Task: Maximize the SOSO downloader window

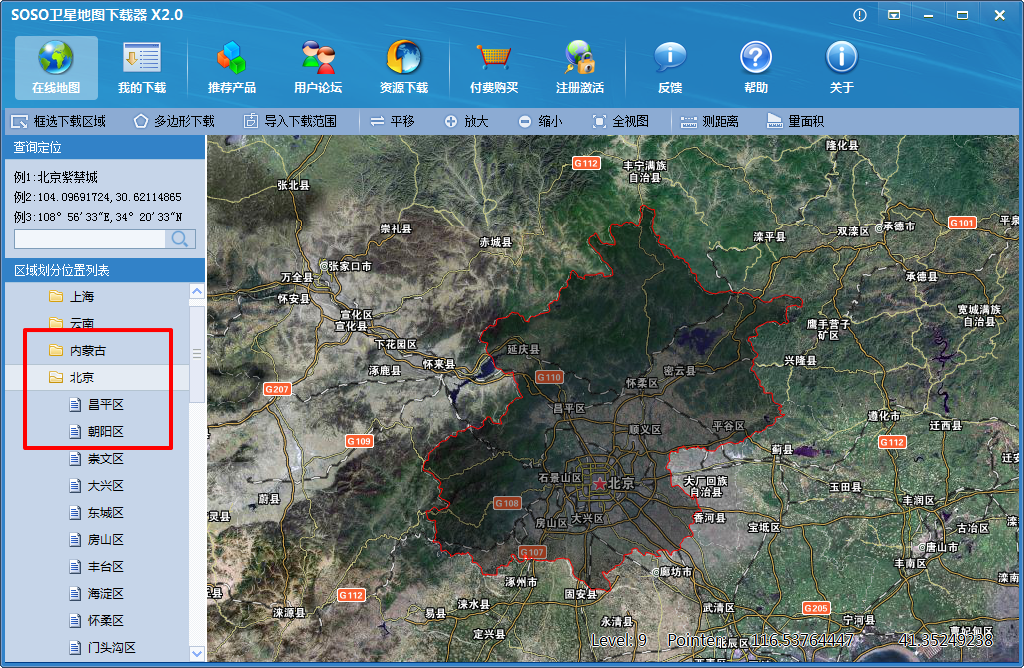Action: pyautogui.click(x=962, y=15)
